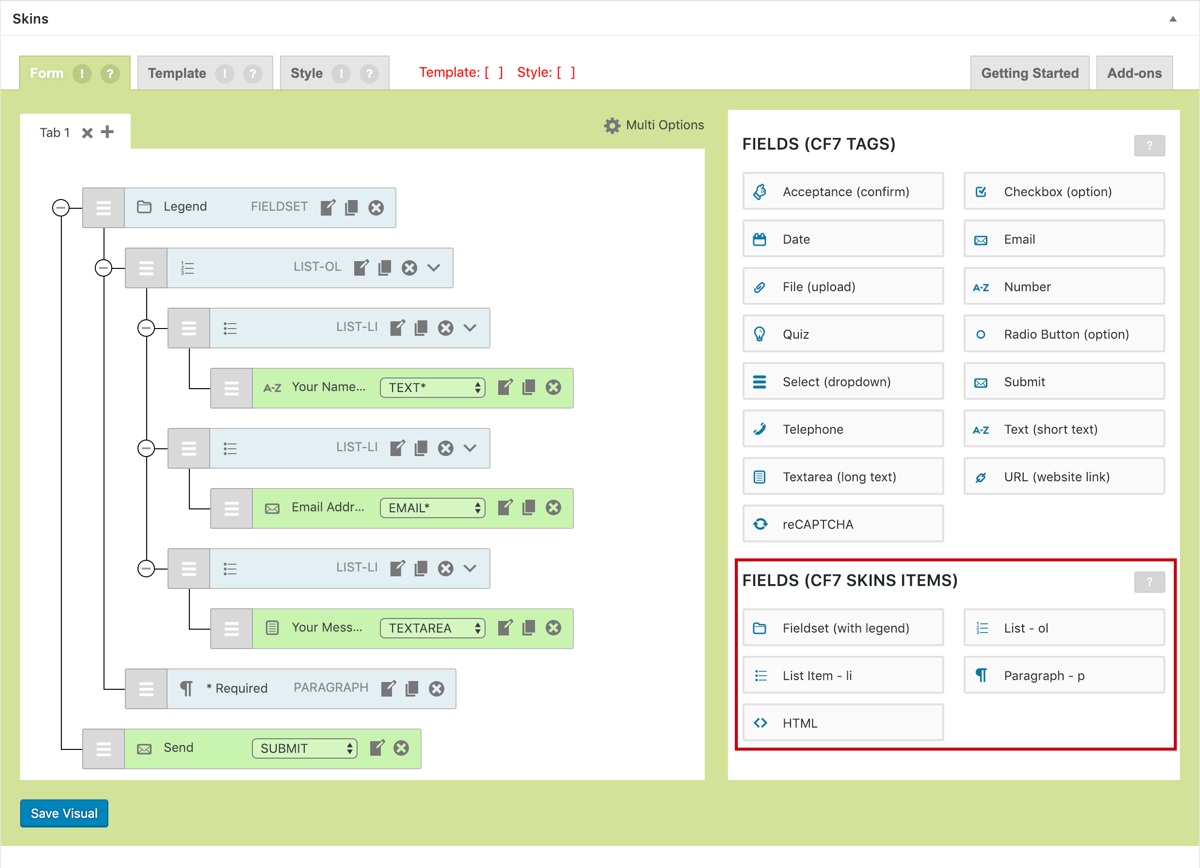Expand the first LIST-LI chevron options

point(470,328)
